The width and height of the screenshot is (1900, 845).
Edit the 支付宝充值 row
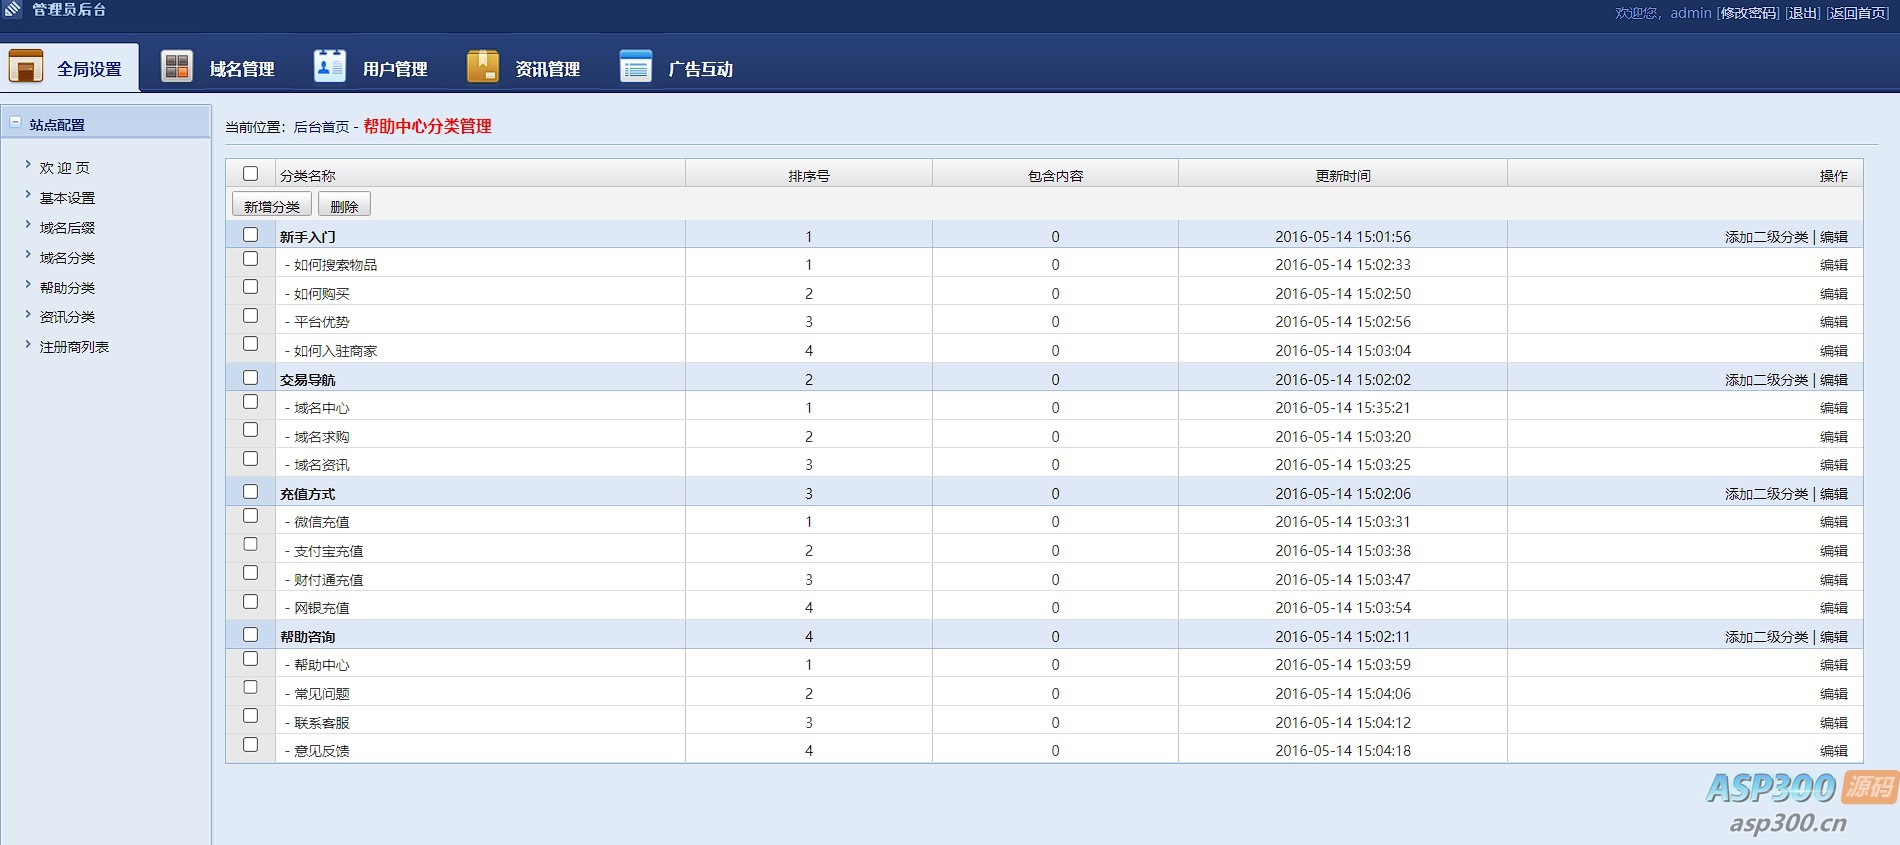1834,551
